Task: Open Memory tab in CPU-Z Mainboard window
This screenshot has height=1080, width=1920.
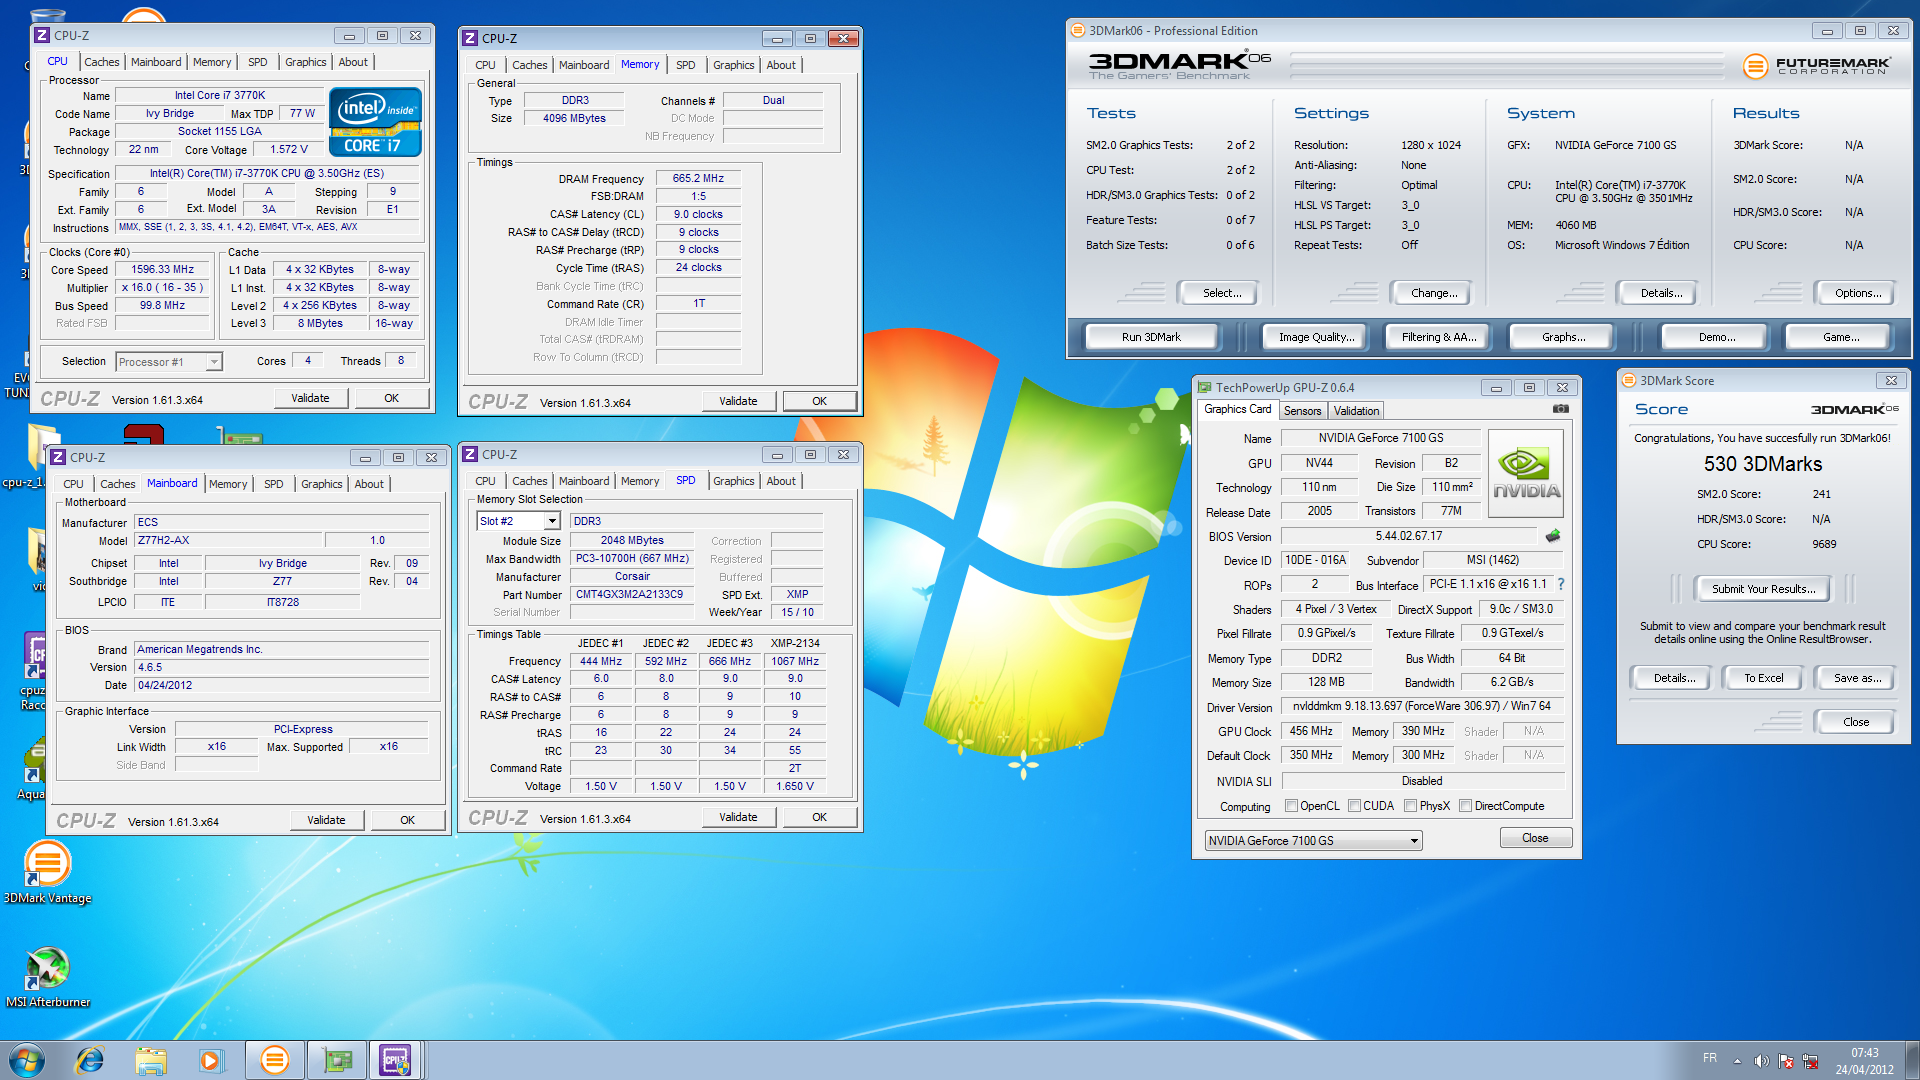Action: (x=228, y=484)
